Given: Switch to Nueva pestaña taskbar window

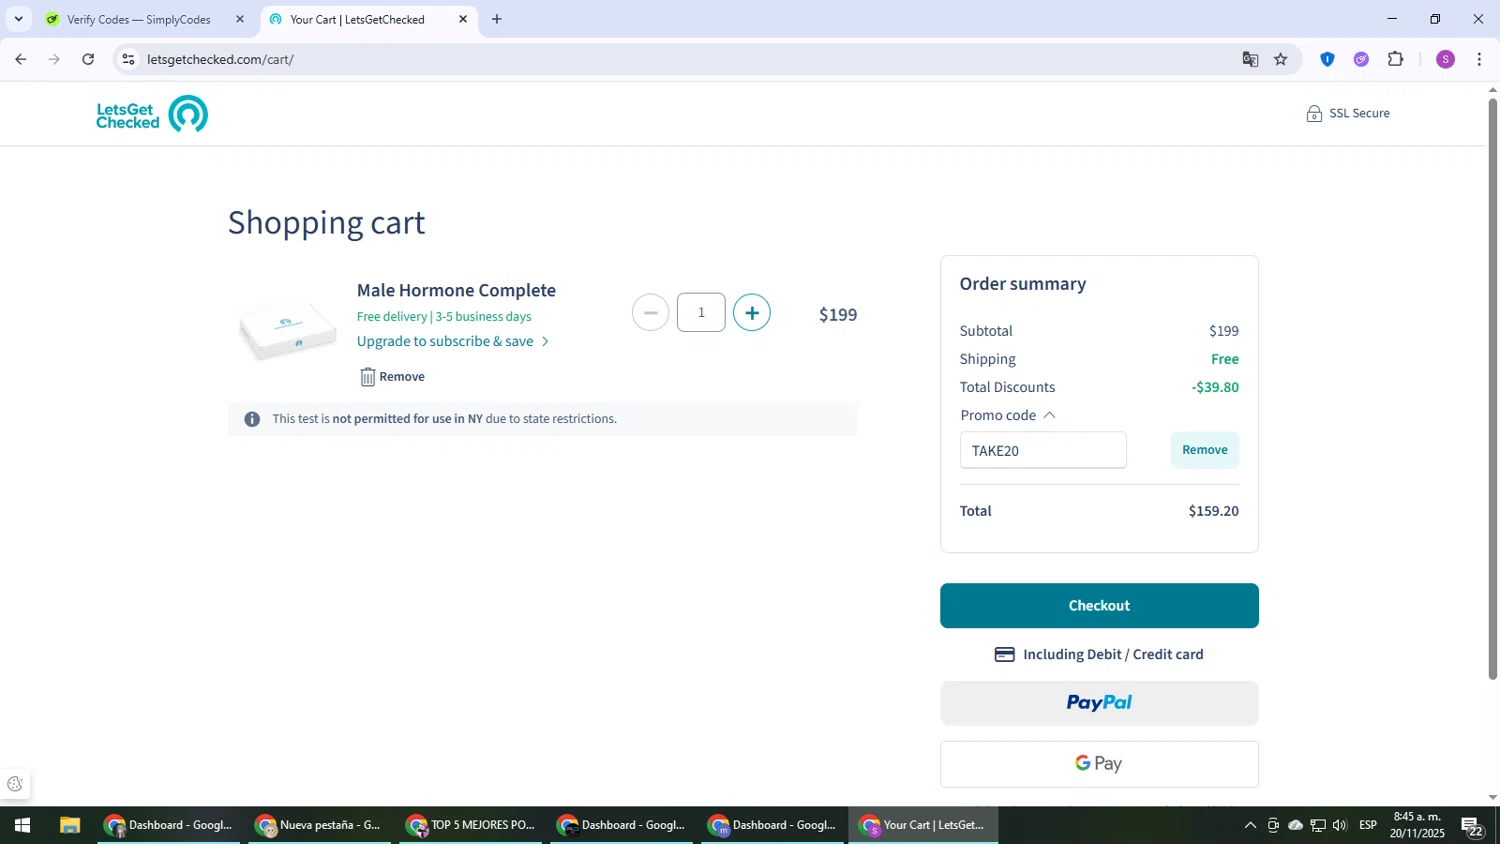Looking at the screenshot, I should point(320,826).
